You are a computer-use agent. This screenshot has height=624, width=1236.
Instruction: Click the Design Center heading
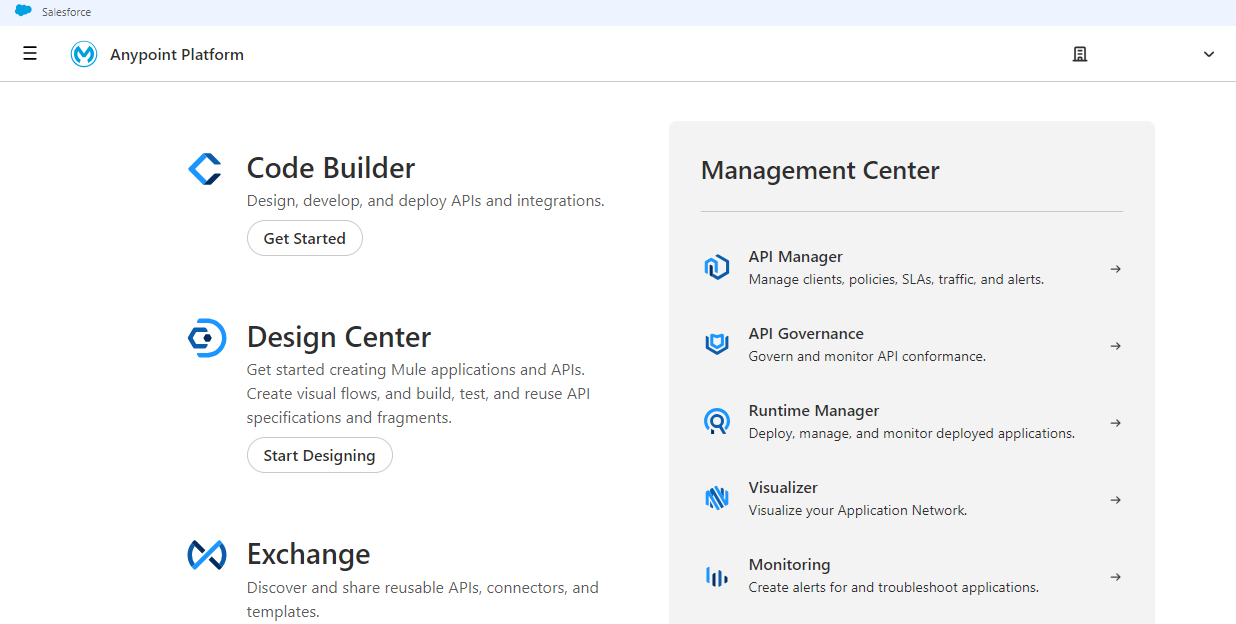tap(339, 337)
